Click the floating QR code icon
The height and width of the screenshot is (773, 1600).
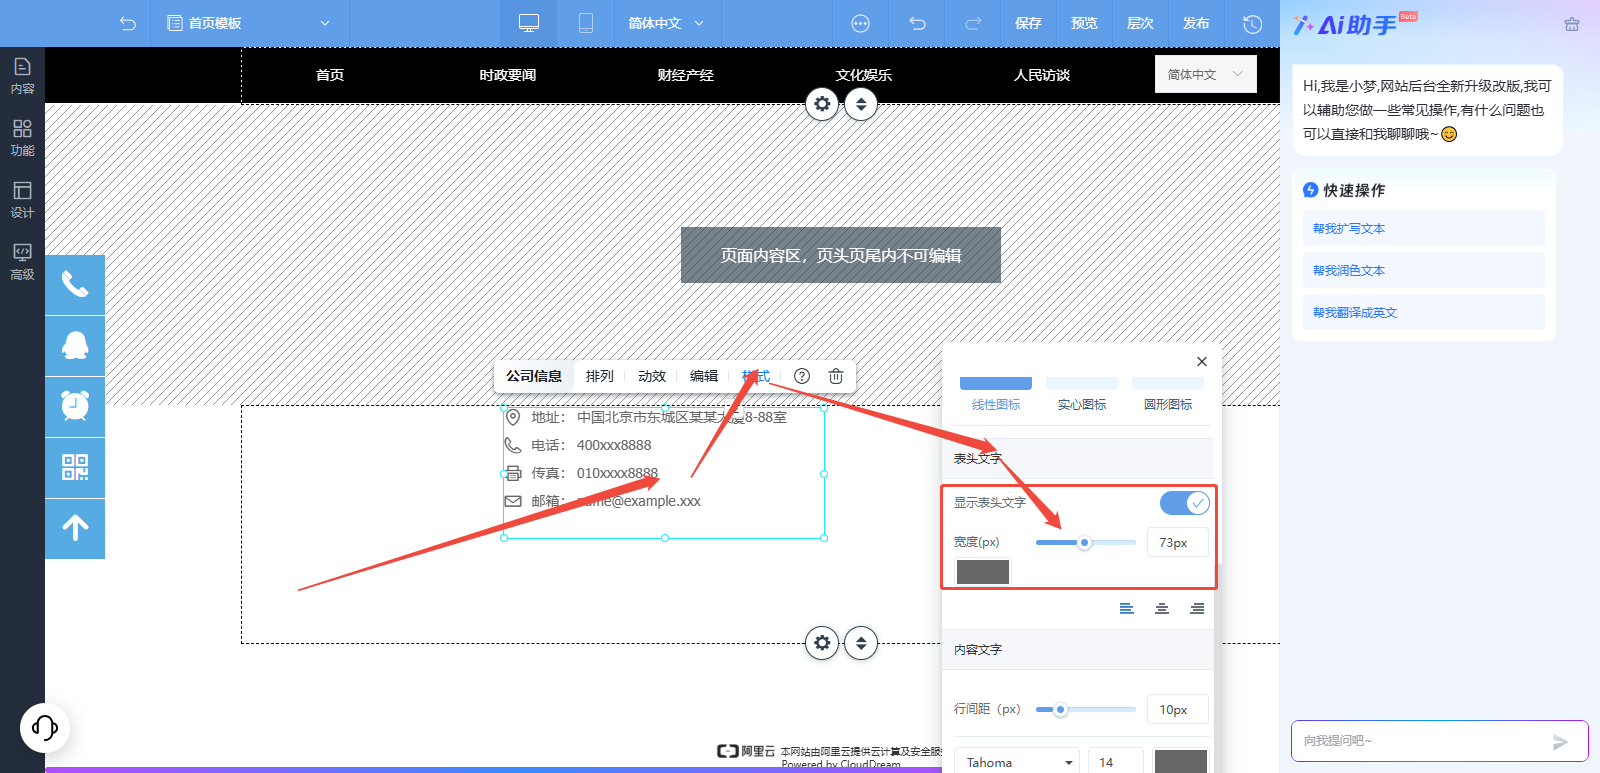click(x=75, y=467)
